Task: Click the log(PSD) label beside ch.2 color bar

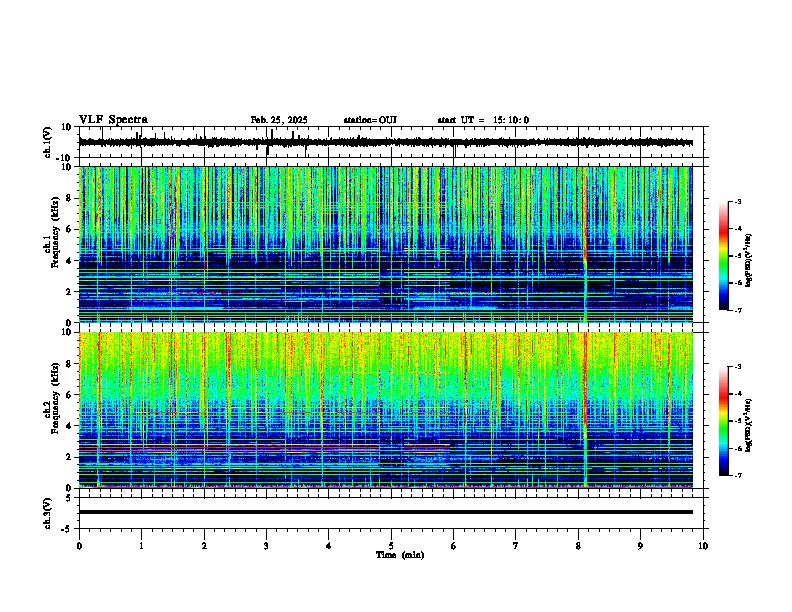Action: [748, 426]
